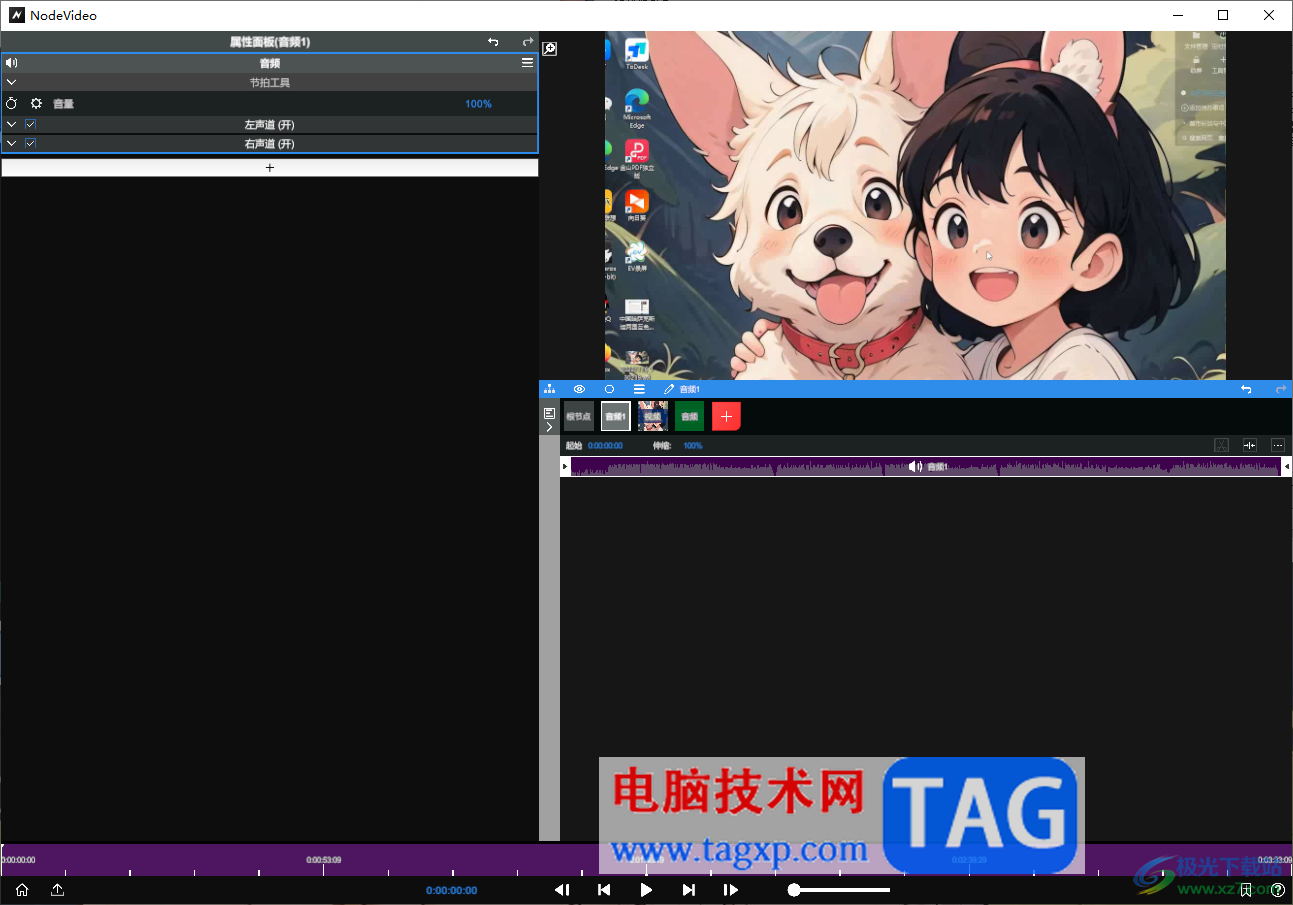Click the 节拍工具 label

[270, 83]
